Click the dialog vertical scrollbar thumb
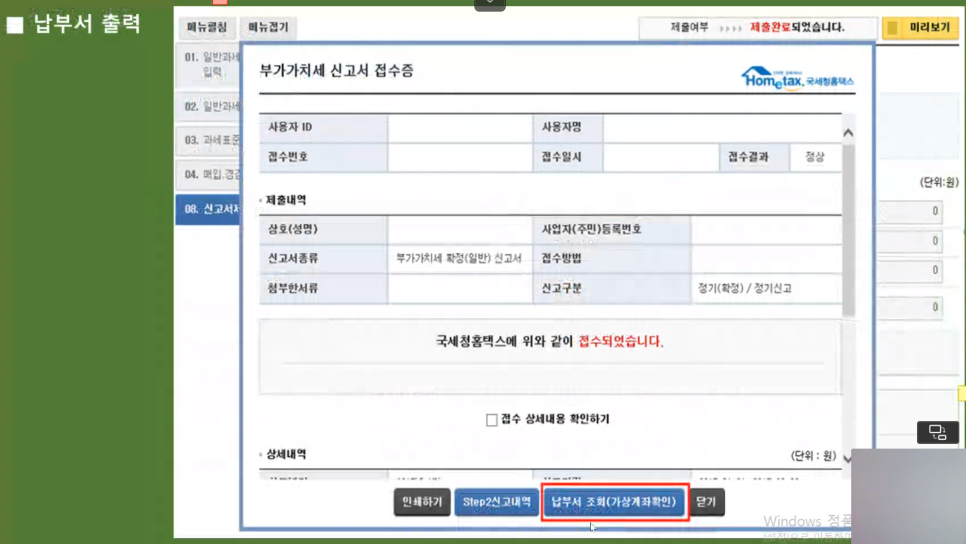Image resolution: width=966 pixels, height=544 pixels. click(x=848, y=230)
